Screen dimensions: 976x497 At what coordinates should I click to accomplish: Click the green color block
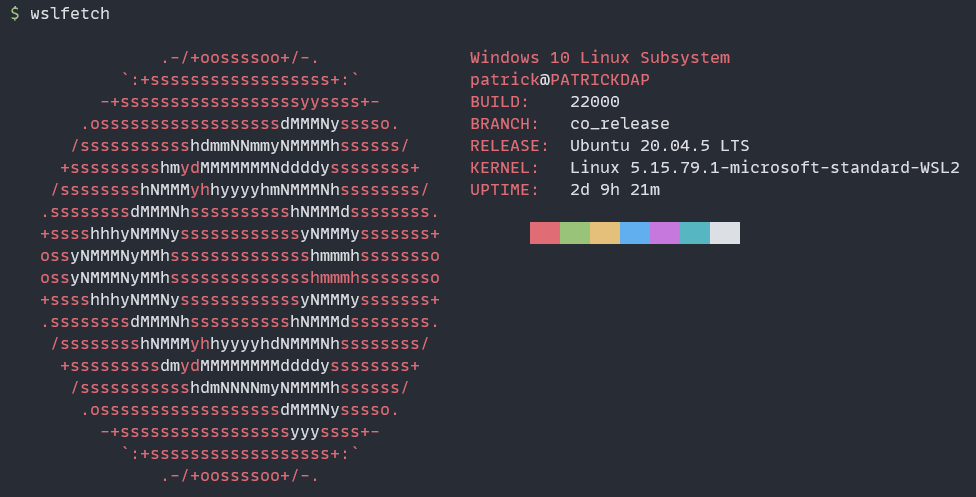[x=575, y=233]
